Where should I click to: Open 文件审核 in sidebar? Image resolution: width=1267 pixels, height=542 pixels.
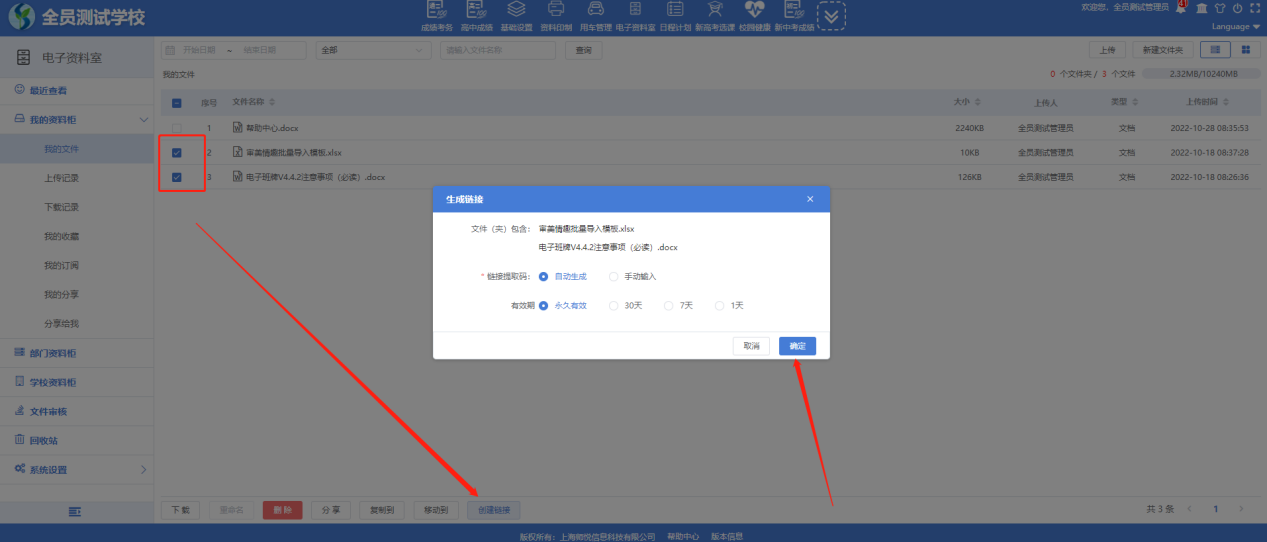77,411
